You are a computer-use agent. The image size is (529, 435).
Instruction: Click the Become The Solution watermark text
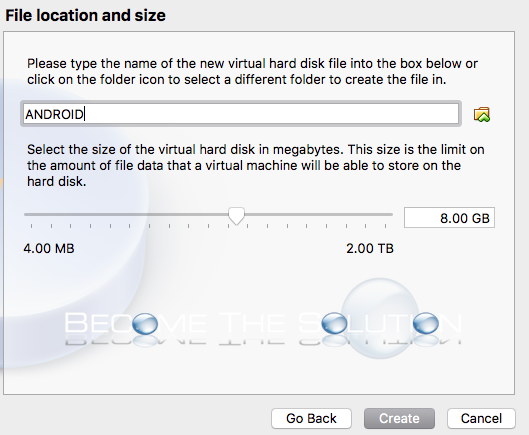[x=262, y=323]
